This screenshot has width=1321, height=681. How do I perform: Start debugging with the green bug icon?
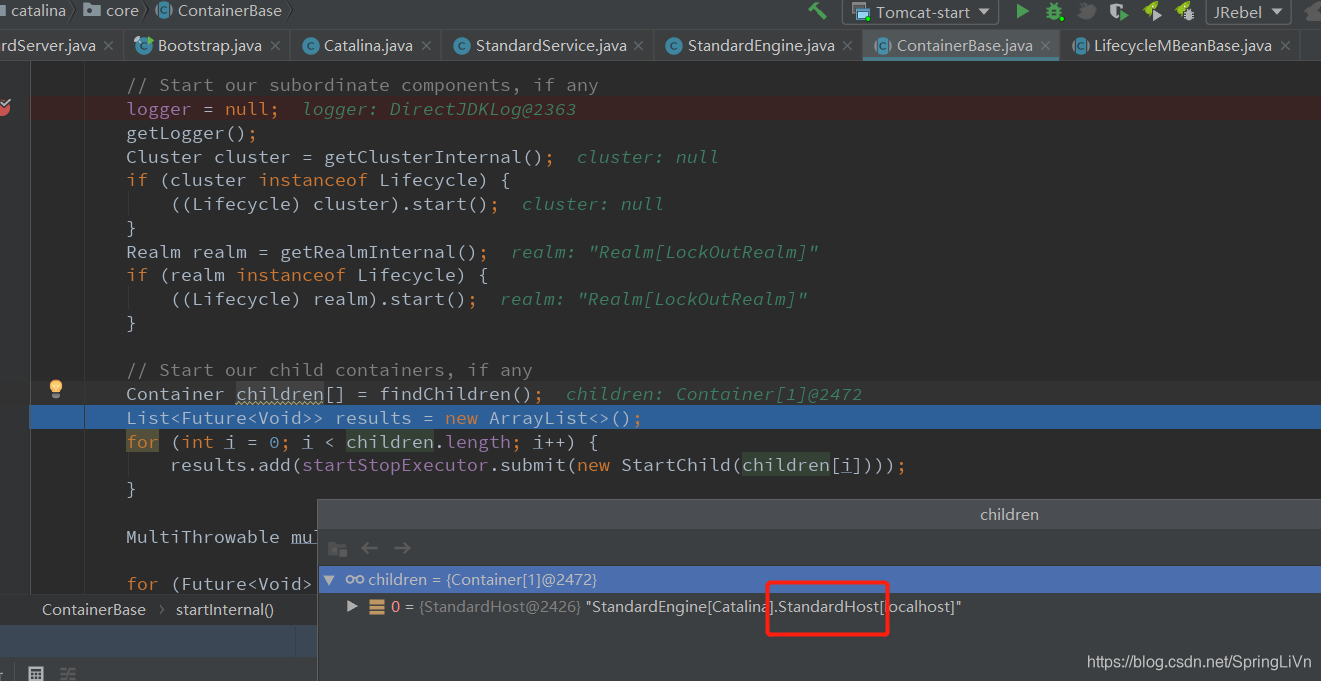(1054, 12)
